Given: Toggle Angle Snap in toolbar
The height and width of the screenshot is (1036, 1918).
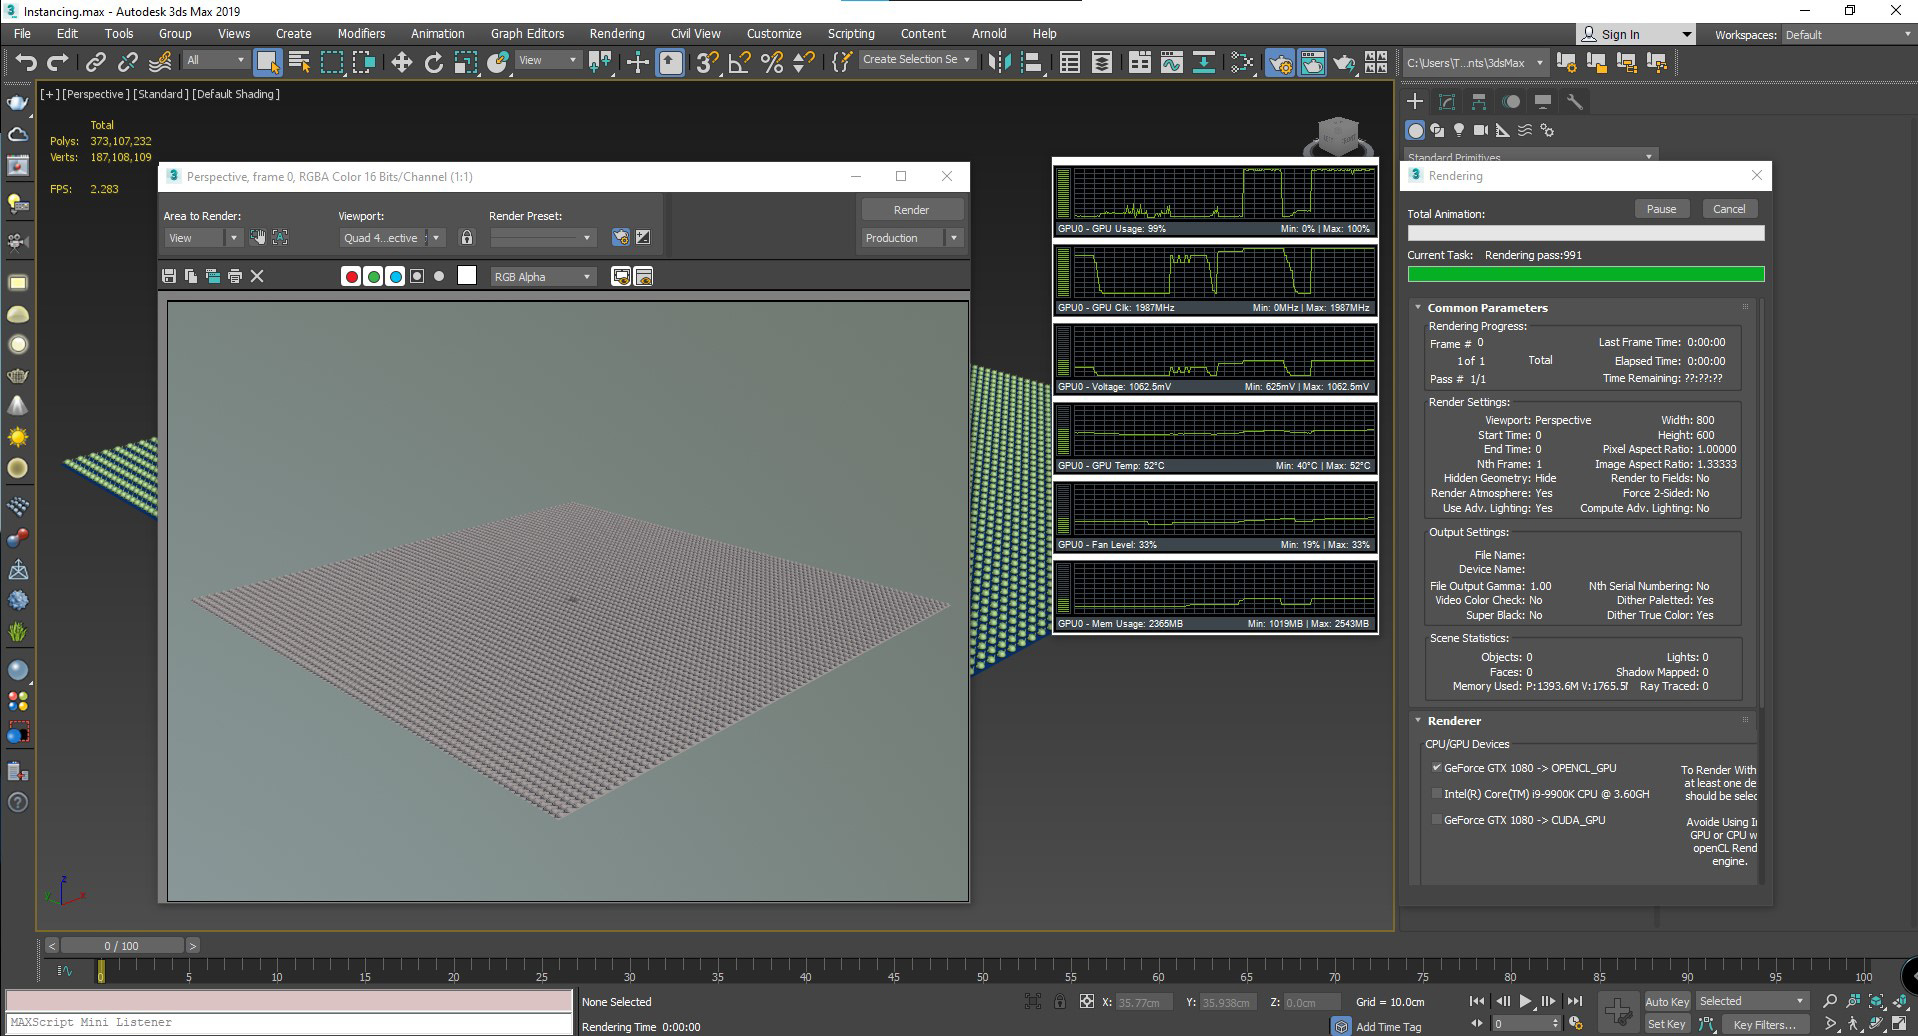Looking at the screenshot, I should click(x=740, y=63).
